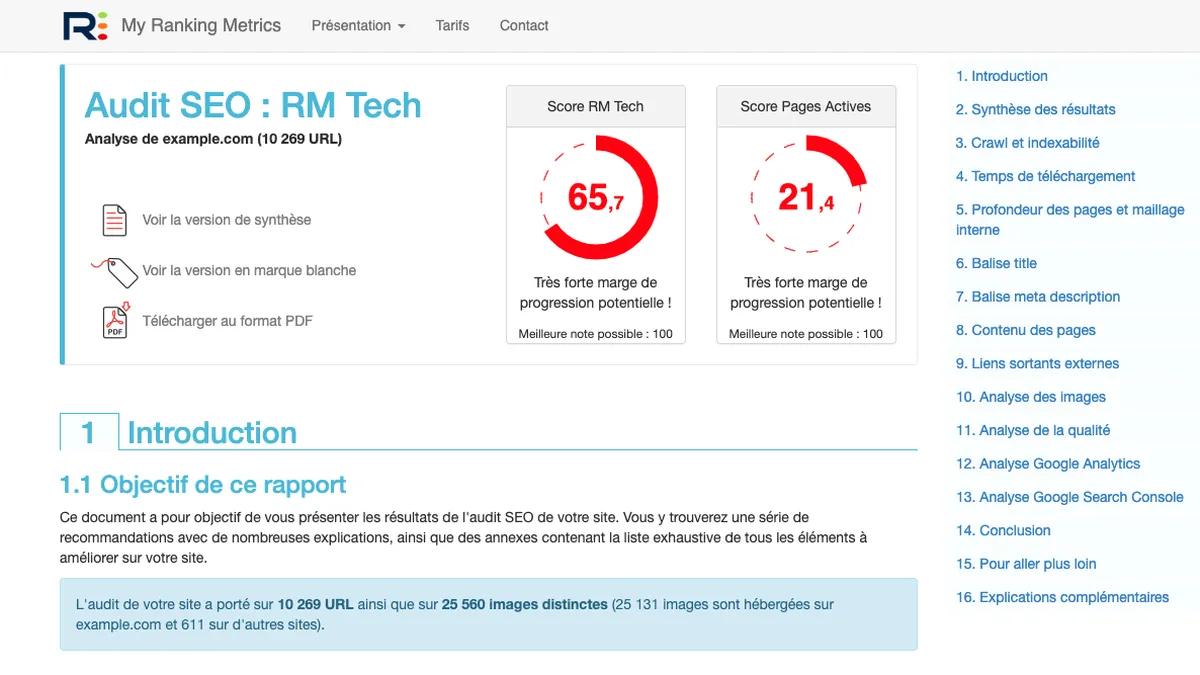
Task: Go to 11. Analyse de la qualité
Action: 1033,430
